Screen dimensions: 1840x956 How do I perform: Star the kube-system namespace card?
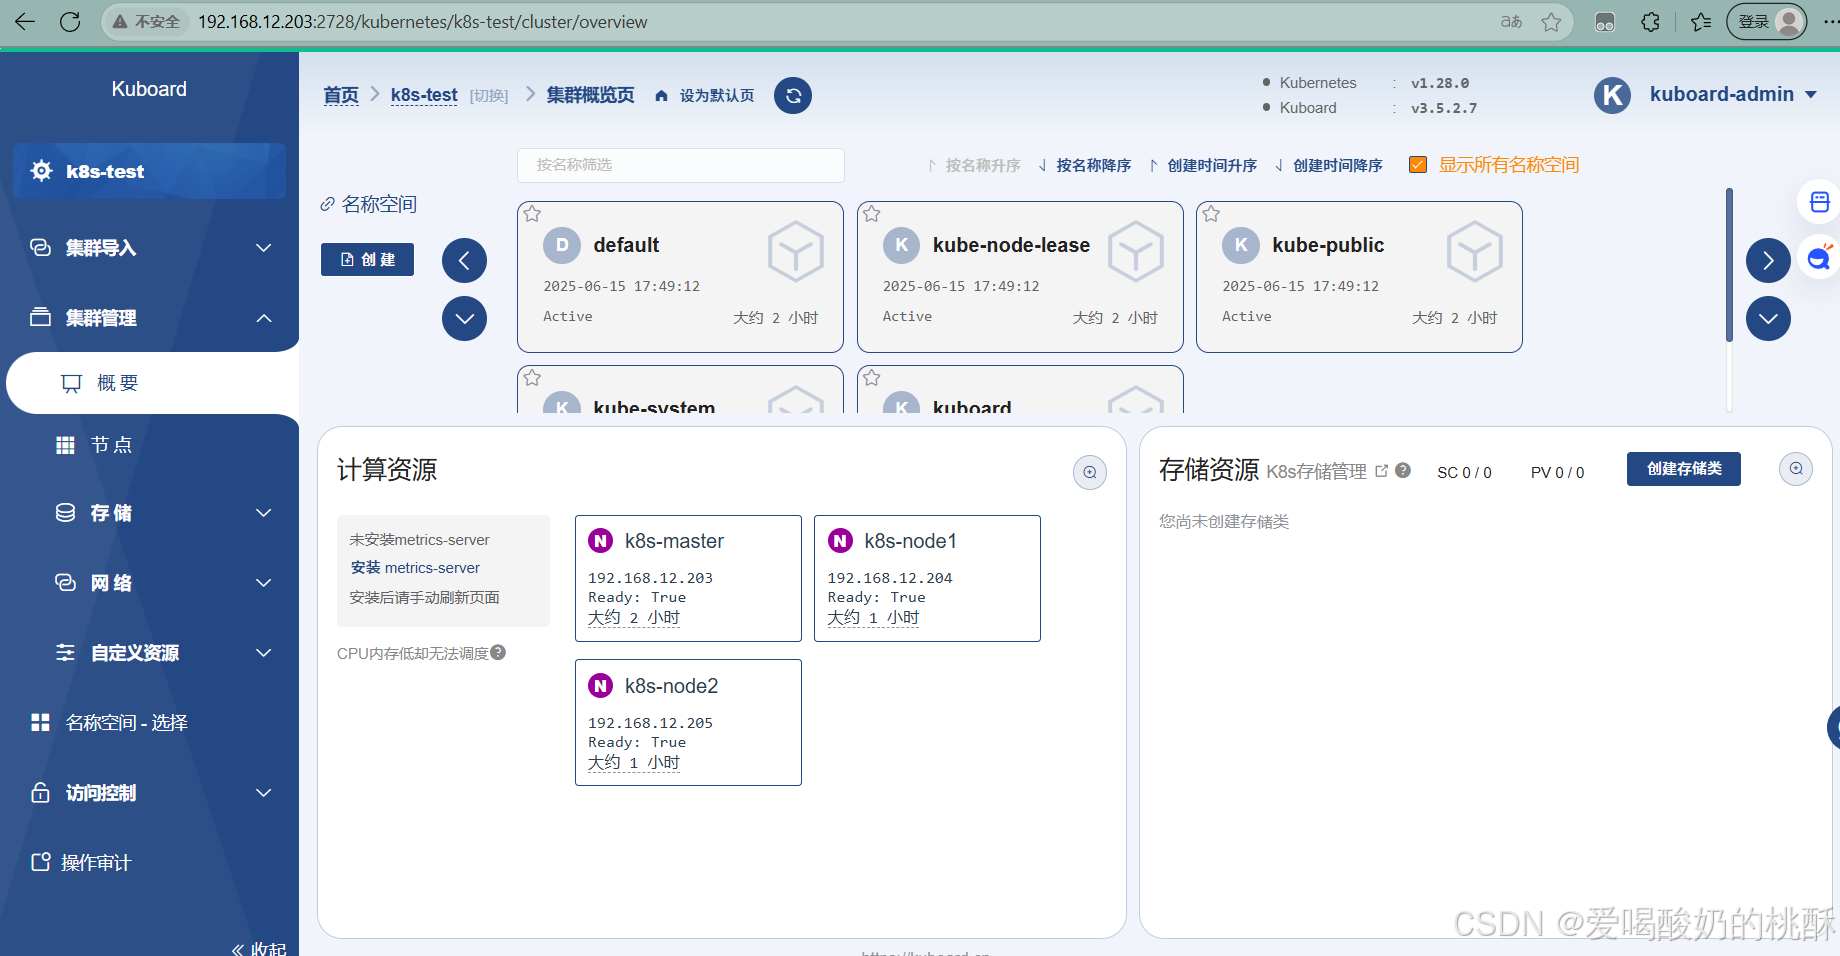[533, 378]
